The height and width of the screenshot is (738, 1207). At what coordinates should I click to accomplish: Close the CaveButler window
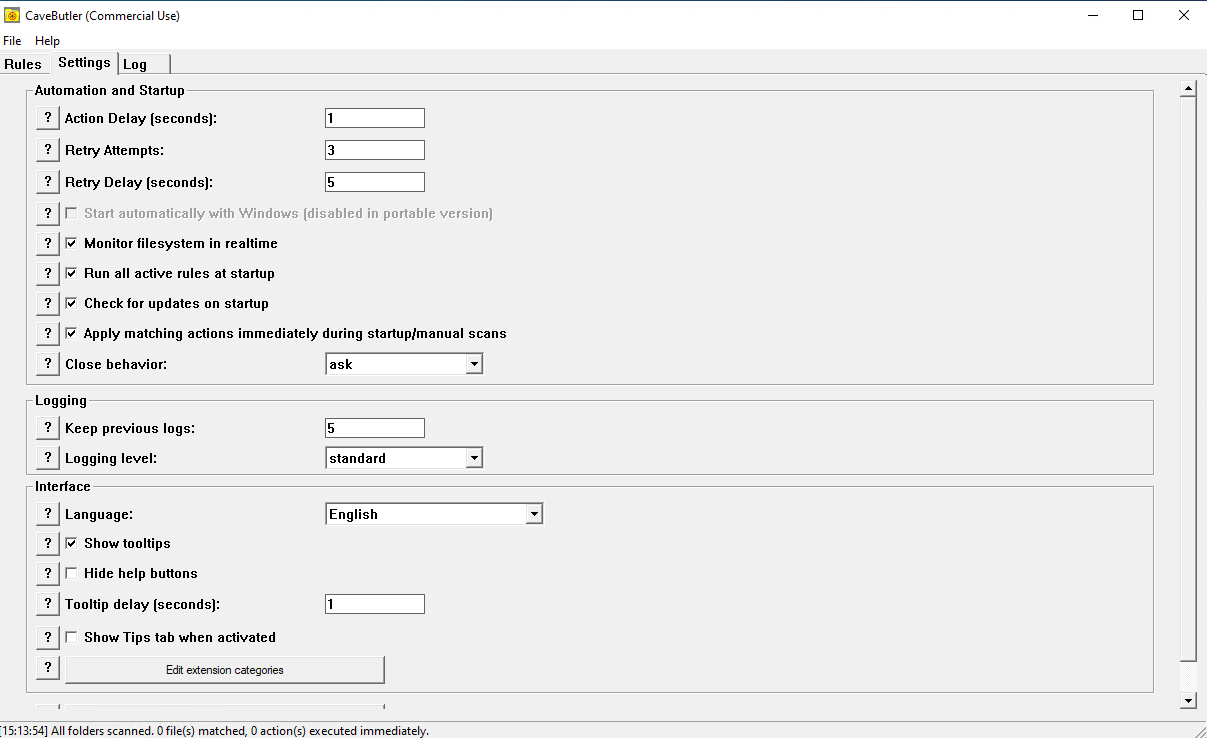coord(1184,16)
